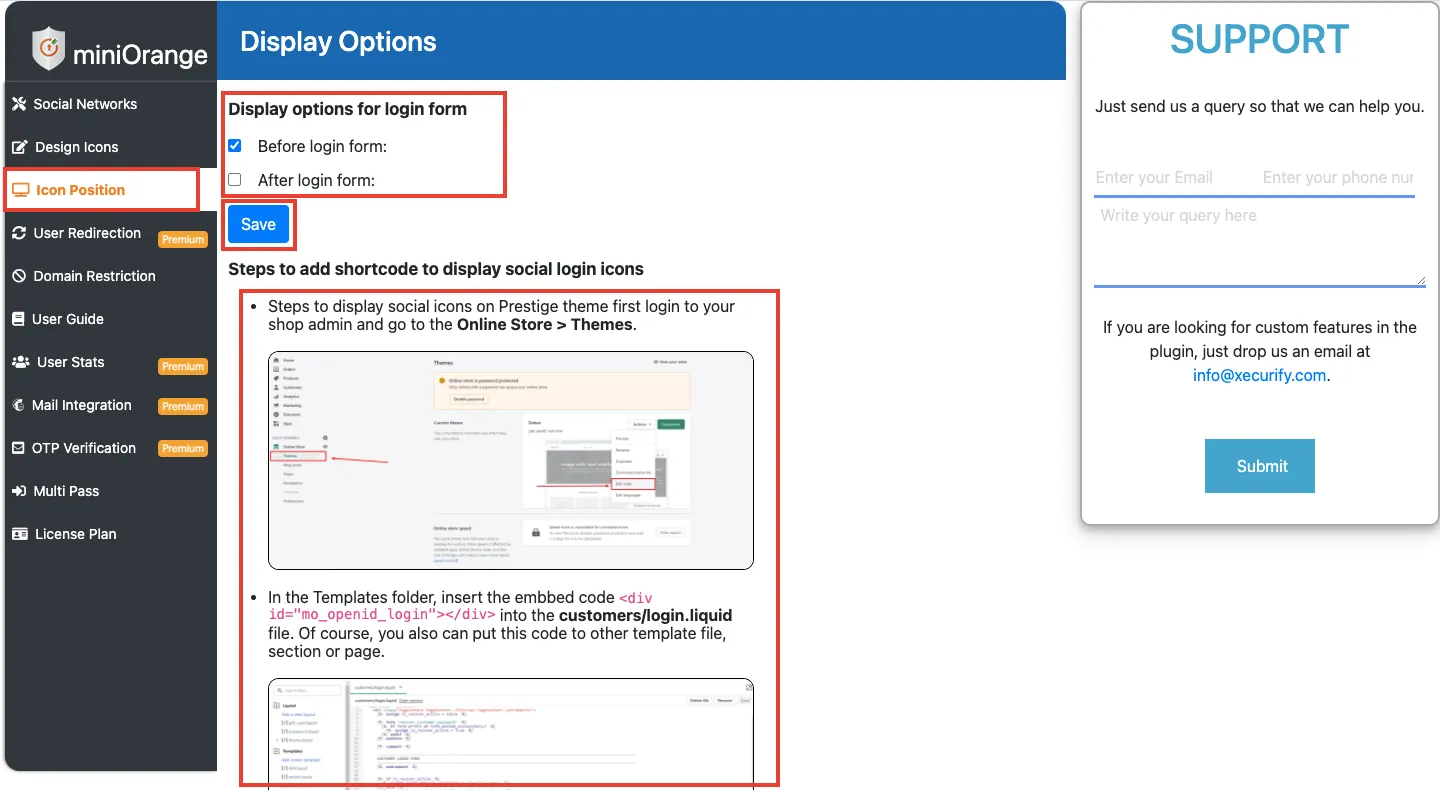Check the After login form checkbox
Viewport: 1440px width, 790px height.
click(235, 180)
